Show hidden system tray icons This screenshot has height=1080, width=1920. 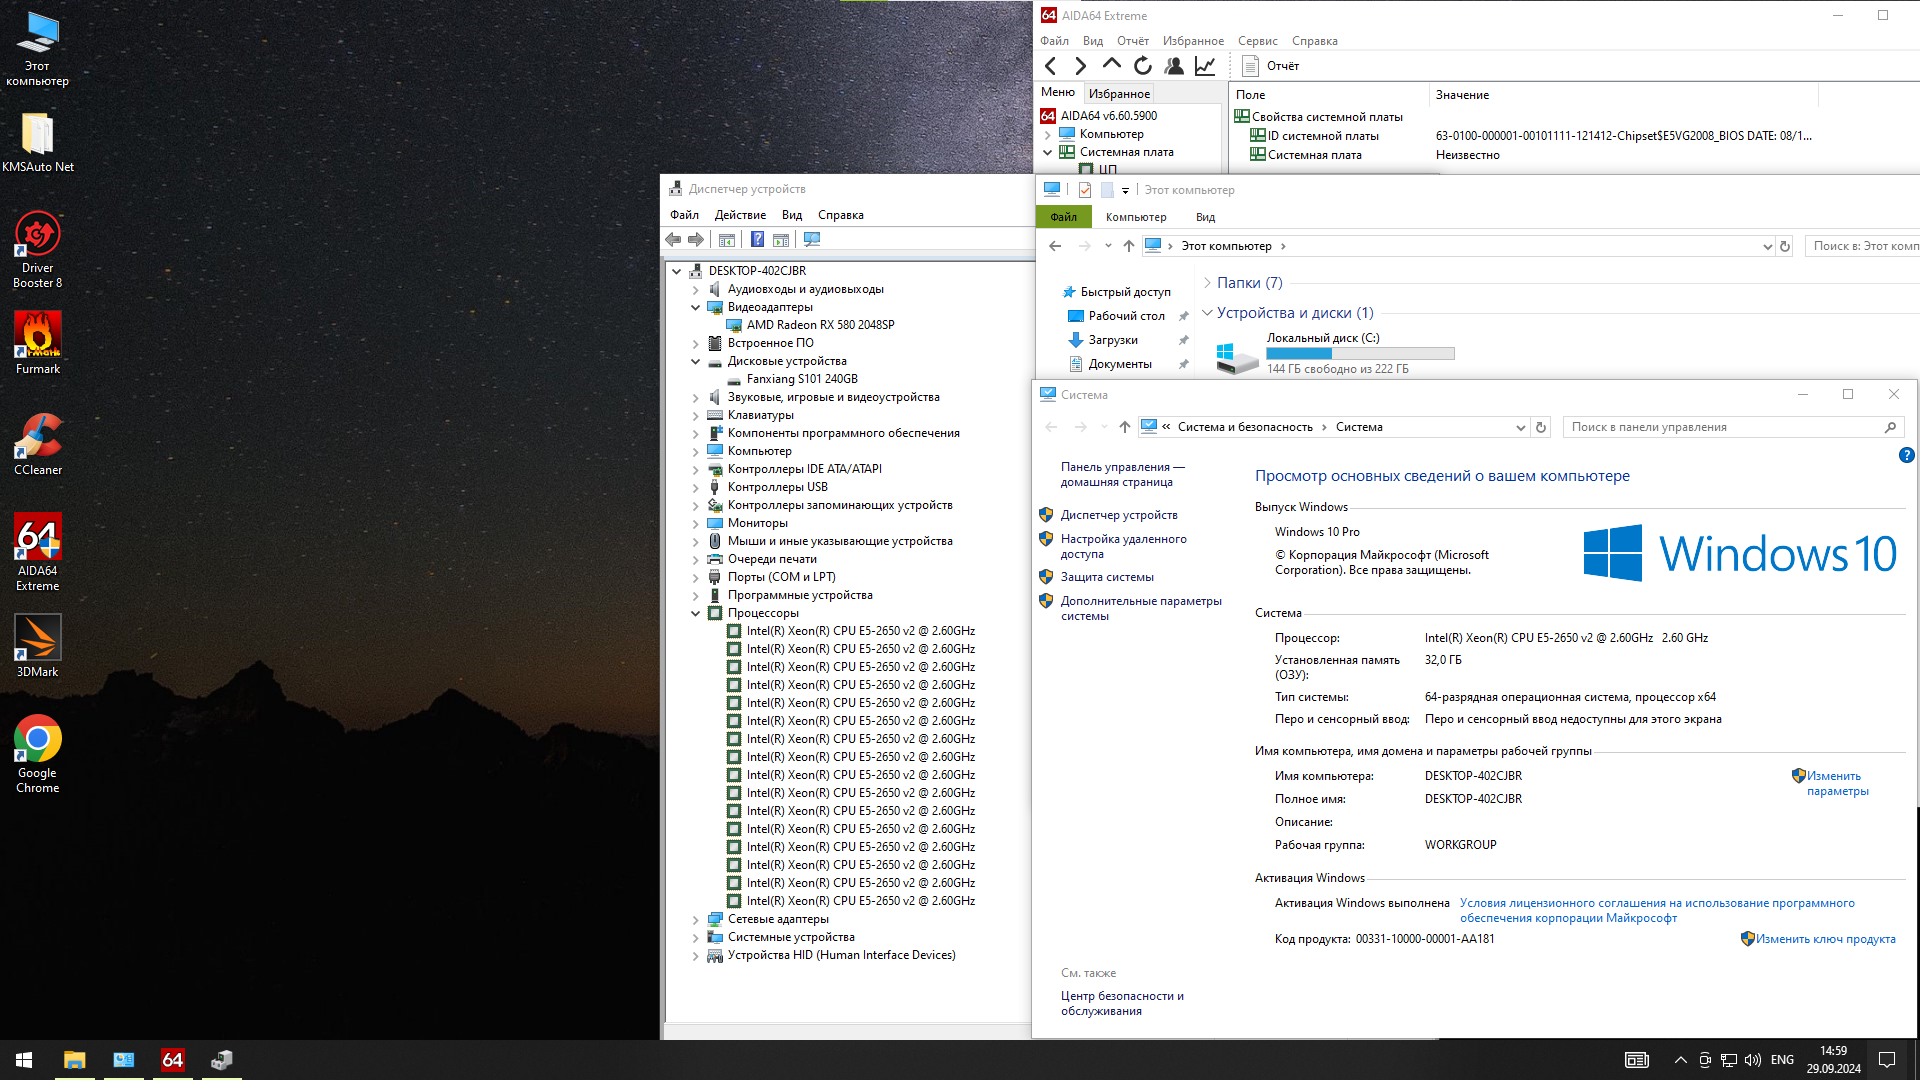[1680, 1060]
